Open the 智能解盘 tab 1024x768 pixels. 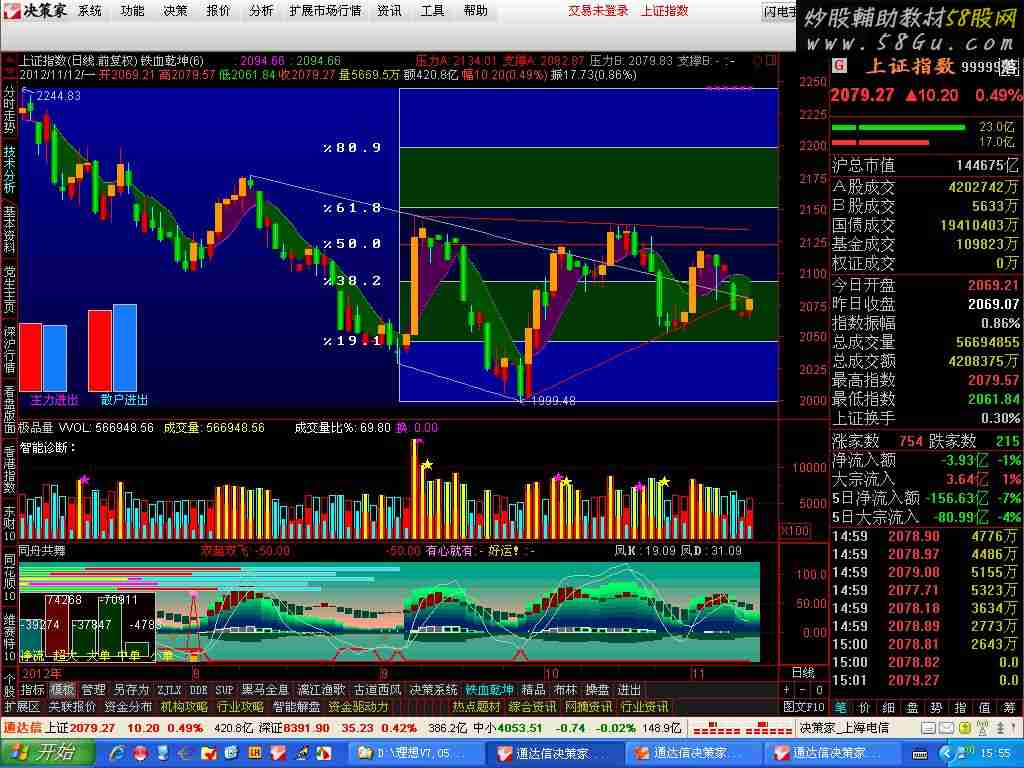296,707
